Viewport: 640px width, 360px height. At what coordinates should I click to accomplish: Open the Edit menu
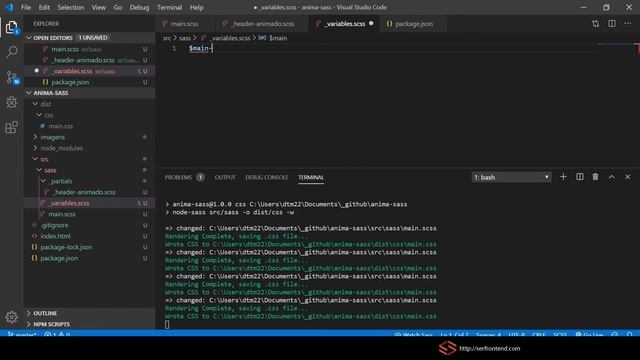pyautogui.click(x=44, y=7)
